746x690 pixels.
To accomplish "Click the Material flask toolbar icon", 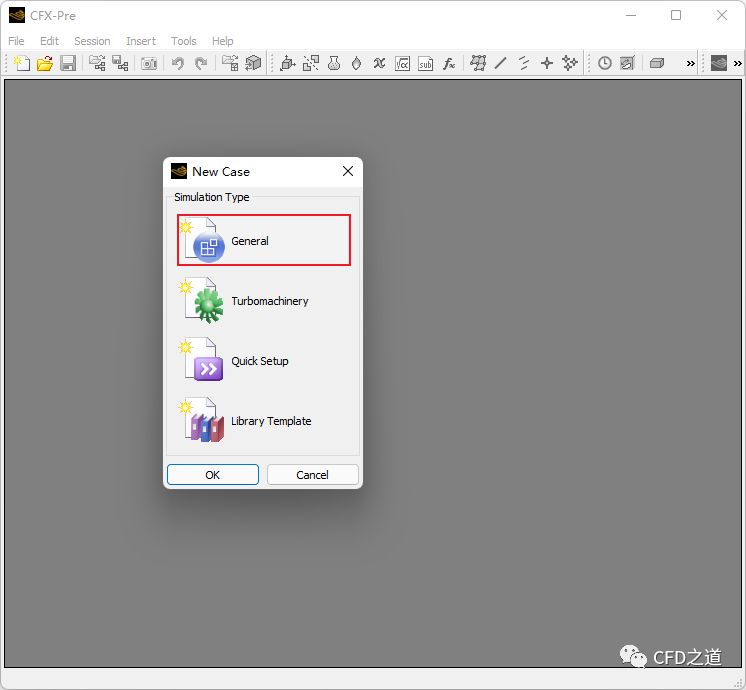I will click(334, 63).
